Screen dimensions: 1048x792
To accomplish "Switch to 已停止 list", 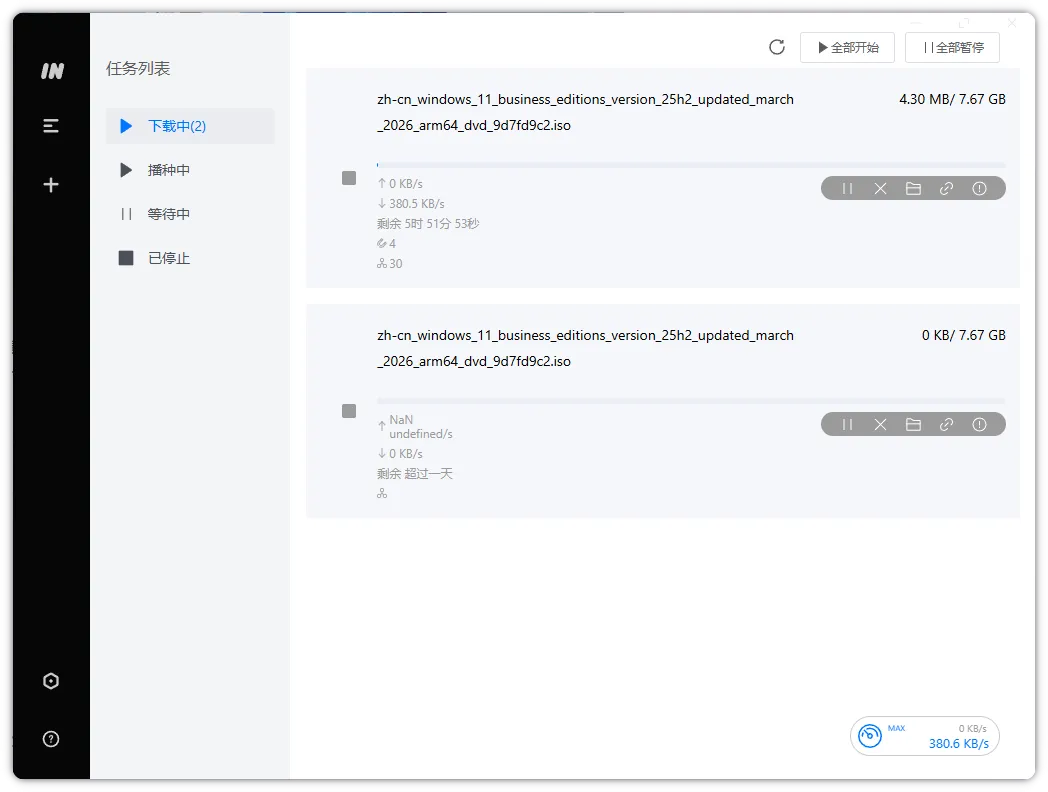I will click(190, 258).
